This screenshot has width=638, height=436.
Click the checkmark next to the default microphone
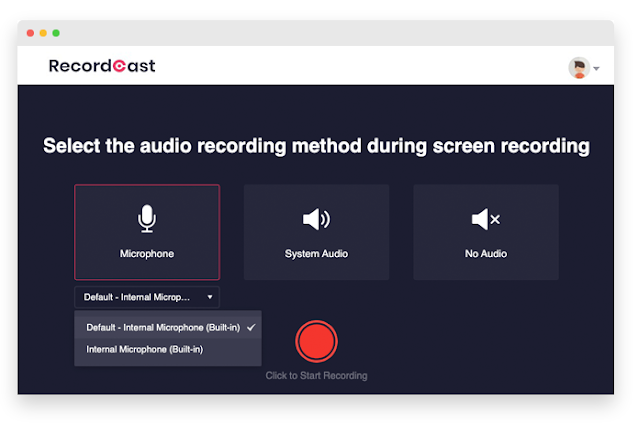[x=251, y=327]
